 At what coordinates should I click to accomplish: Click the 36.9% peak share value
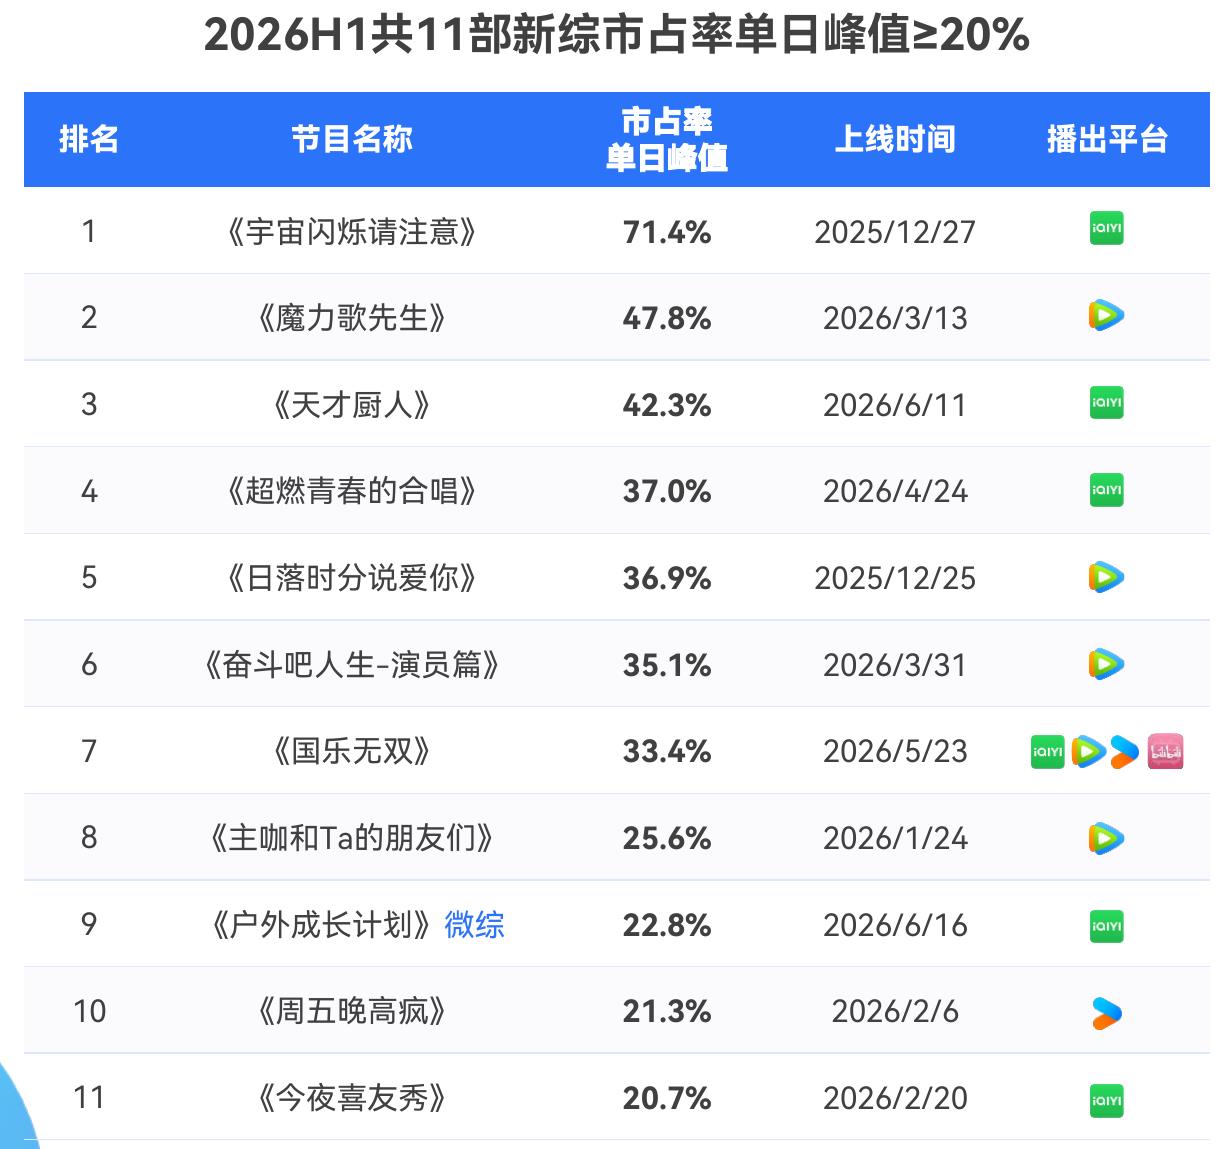click(x=667, y=578)
